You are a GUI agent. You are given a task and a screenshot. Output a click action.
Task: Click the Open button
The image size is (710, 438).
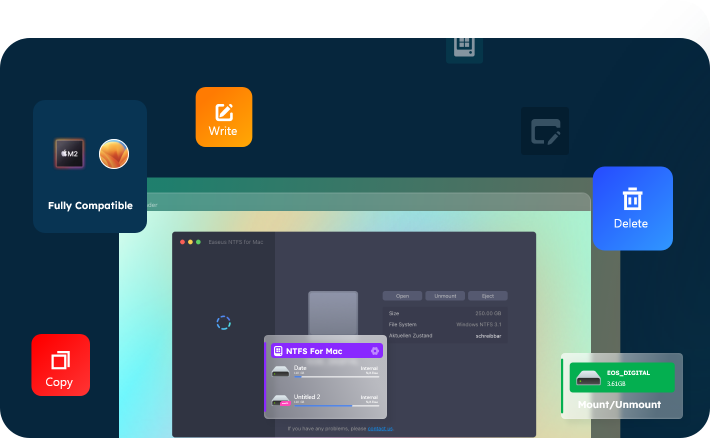click(x=402, y=296)
